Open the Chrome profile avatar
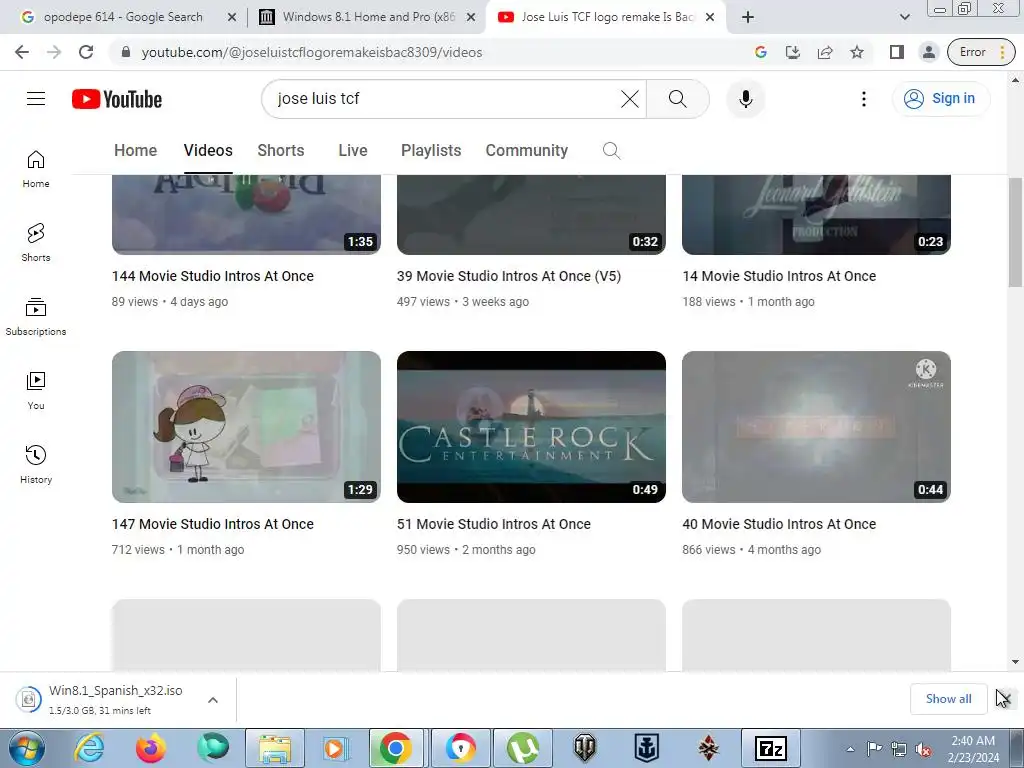 [929, 52]
